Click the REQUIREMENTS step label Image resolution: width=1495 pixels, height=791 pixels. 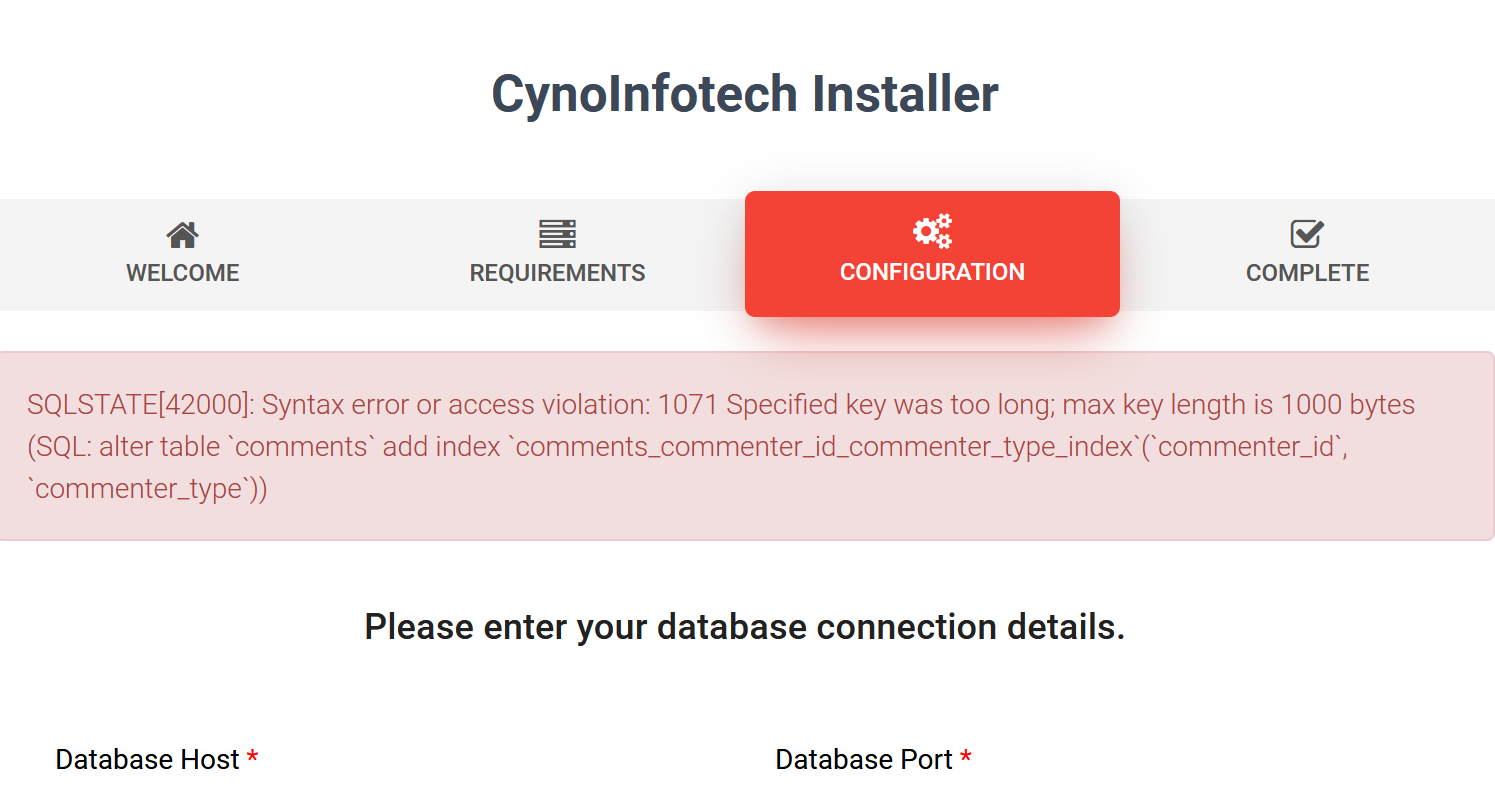pyautogui.click(x=557, y=272)
